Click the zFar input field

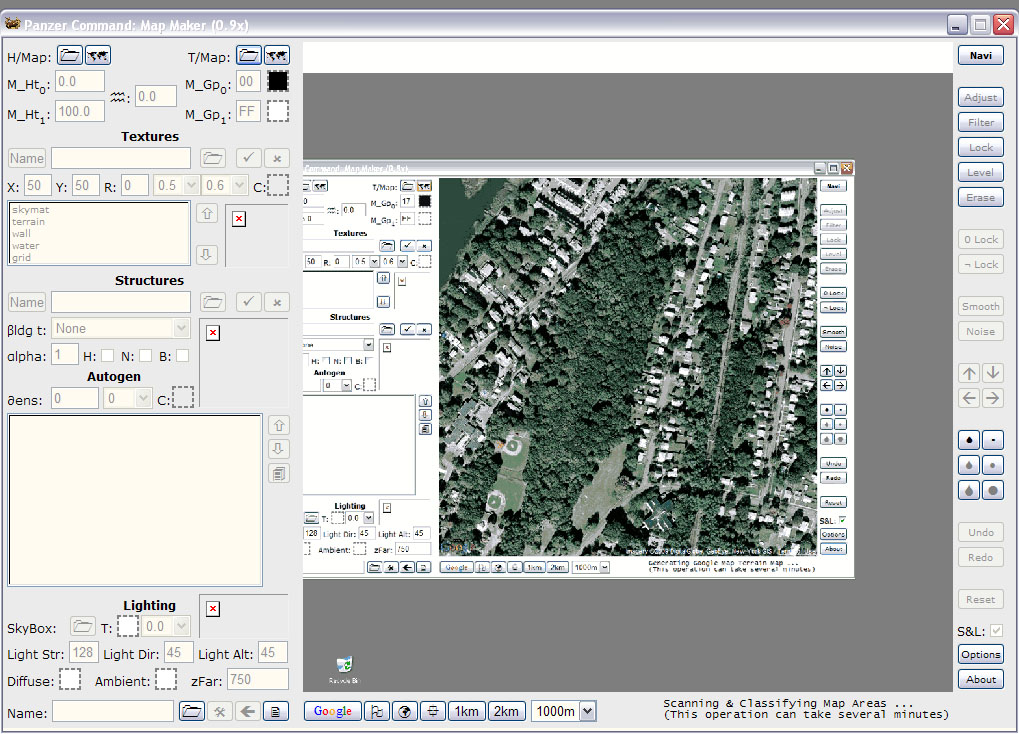pos(258,679)
